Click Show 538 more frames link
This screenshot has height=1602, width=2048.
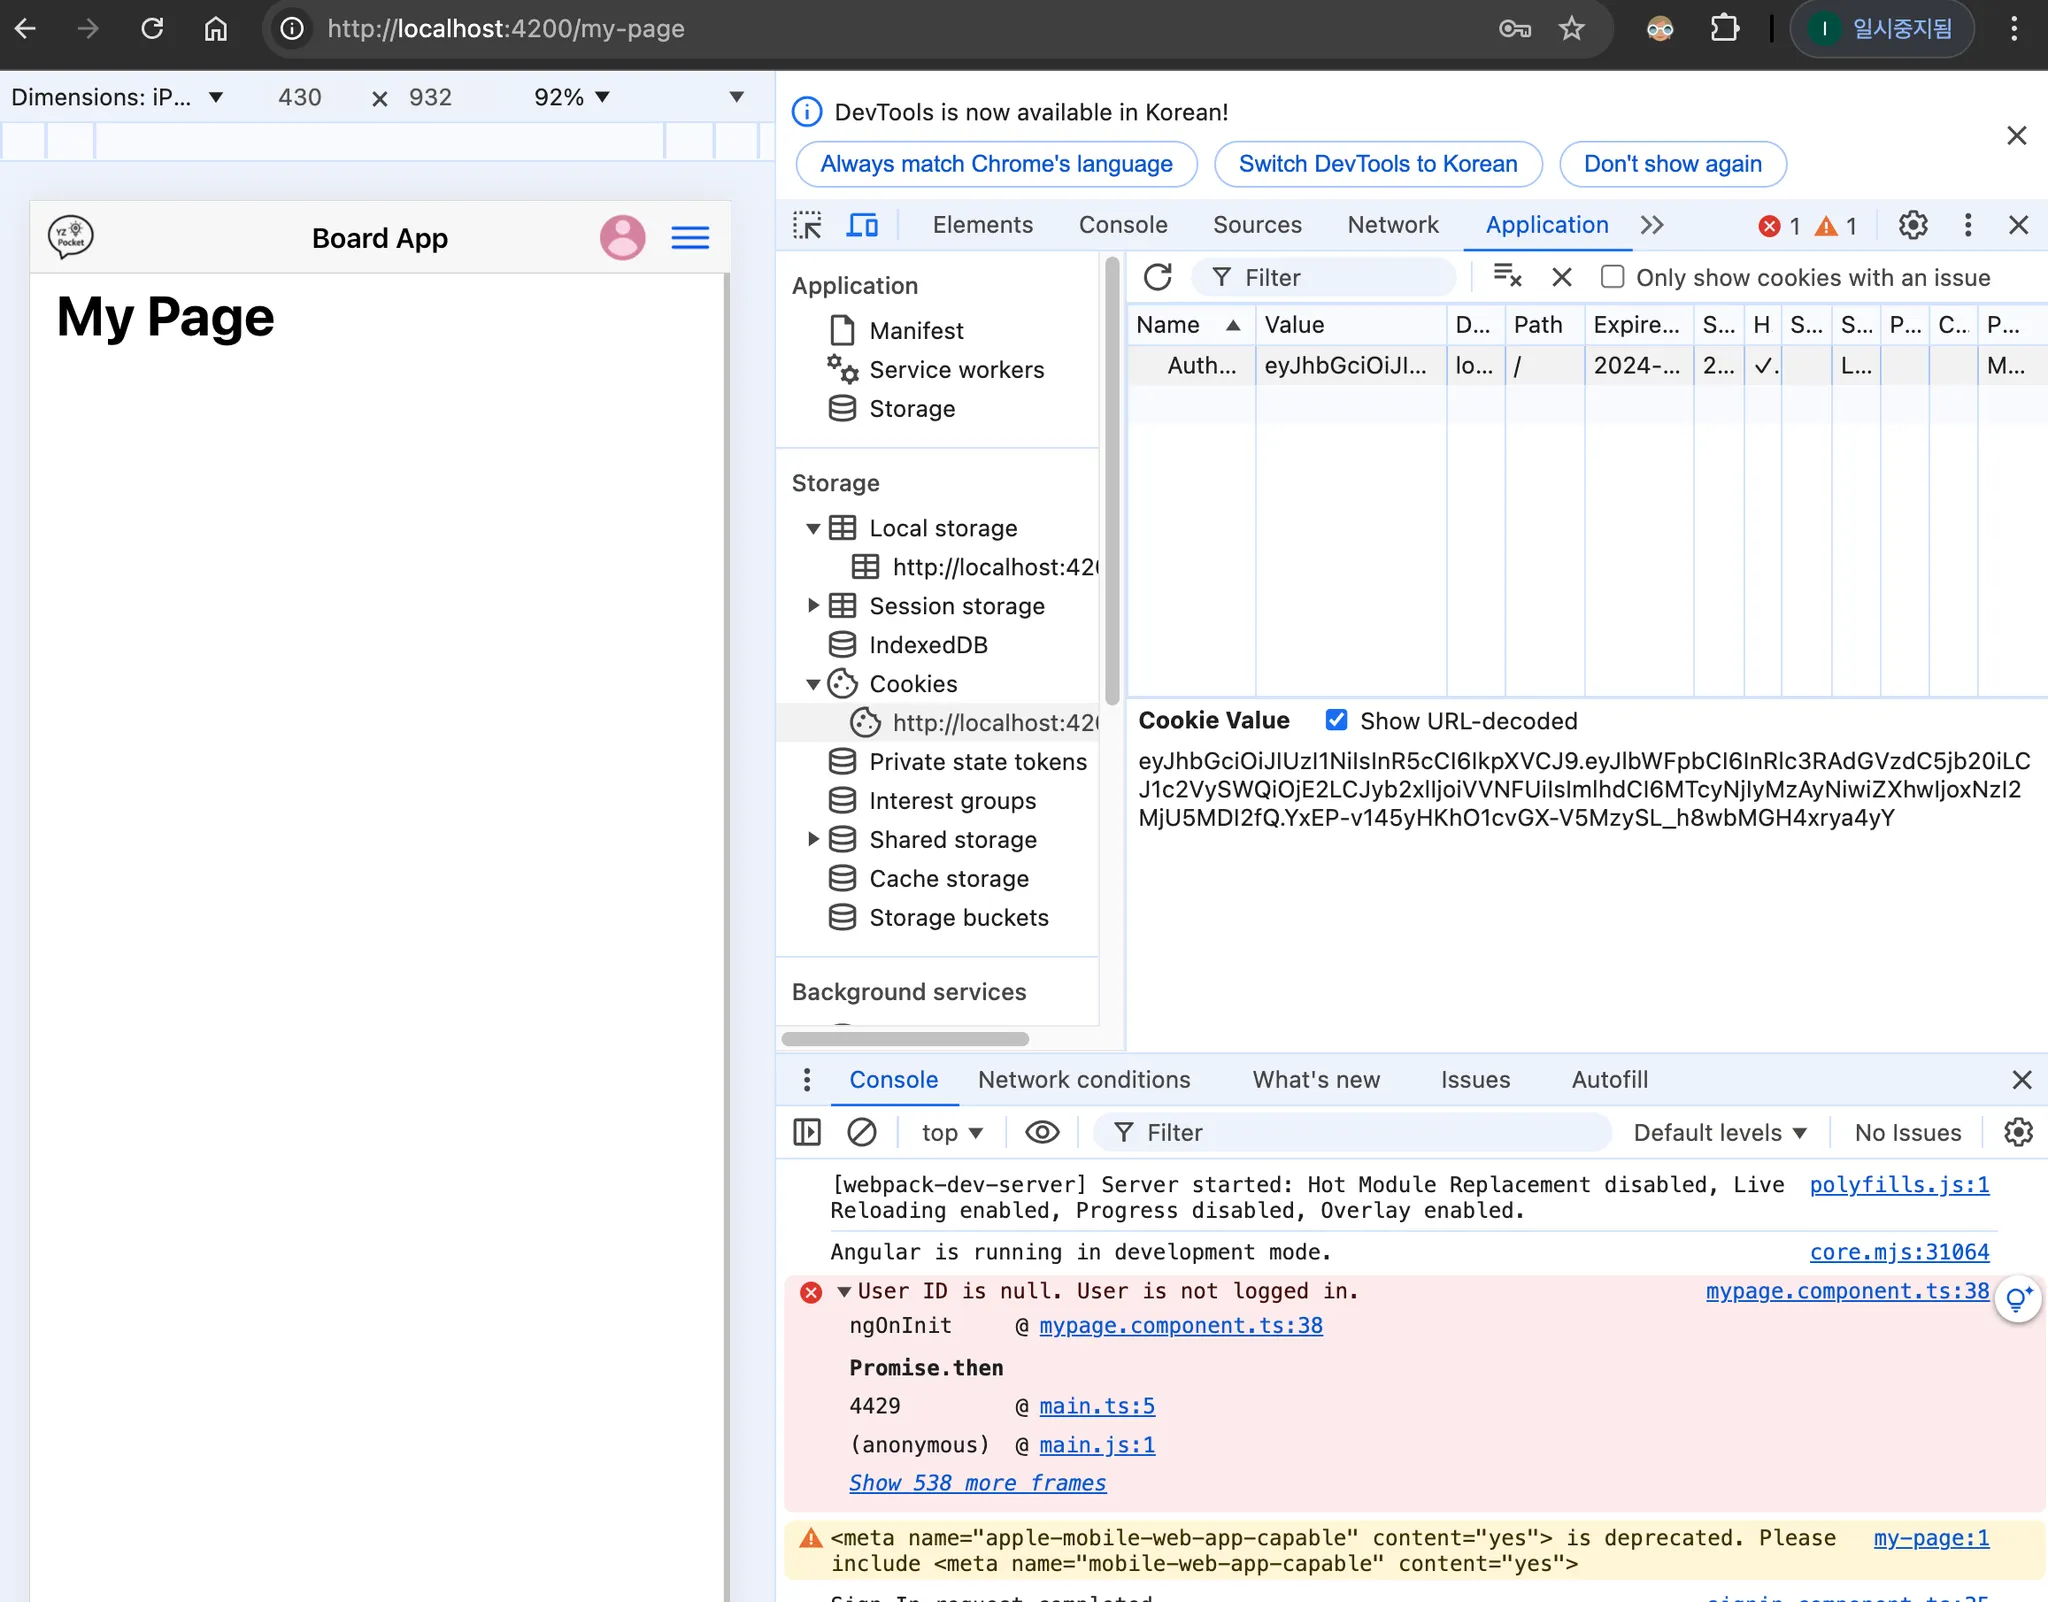pos(977,1483)
